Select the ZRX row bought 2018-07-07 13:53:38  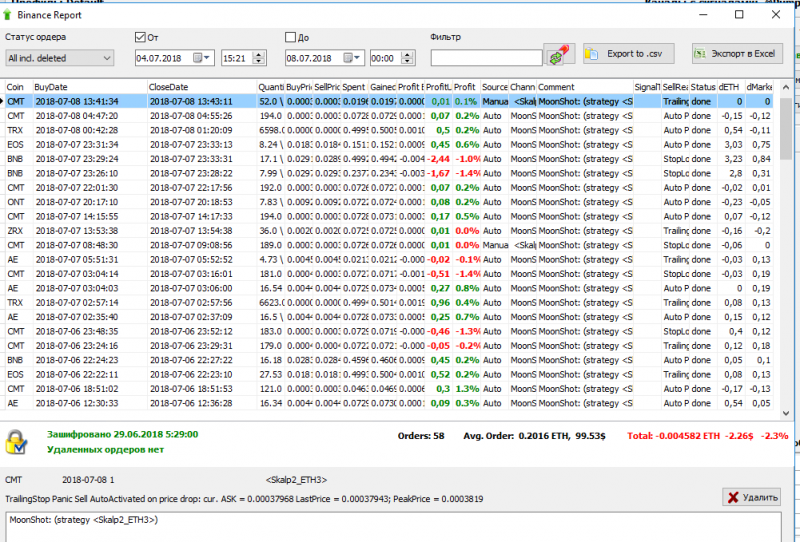(x=389, y=231)
